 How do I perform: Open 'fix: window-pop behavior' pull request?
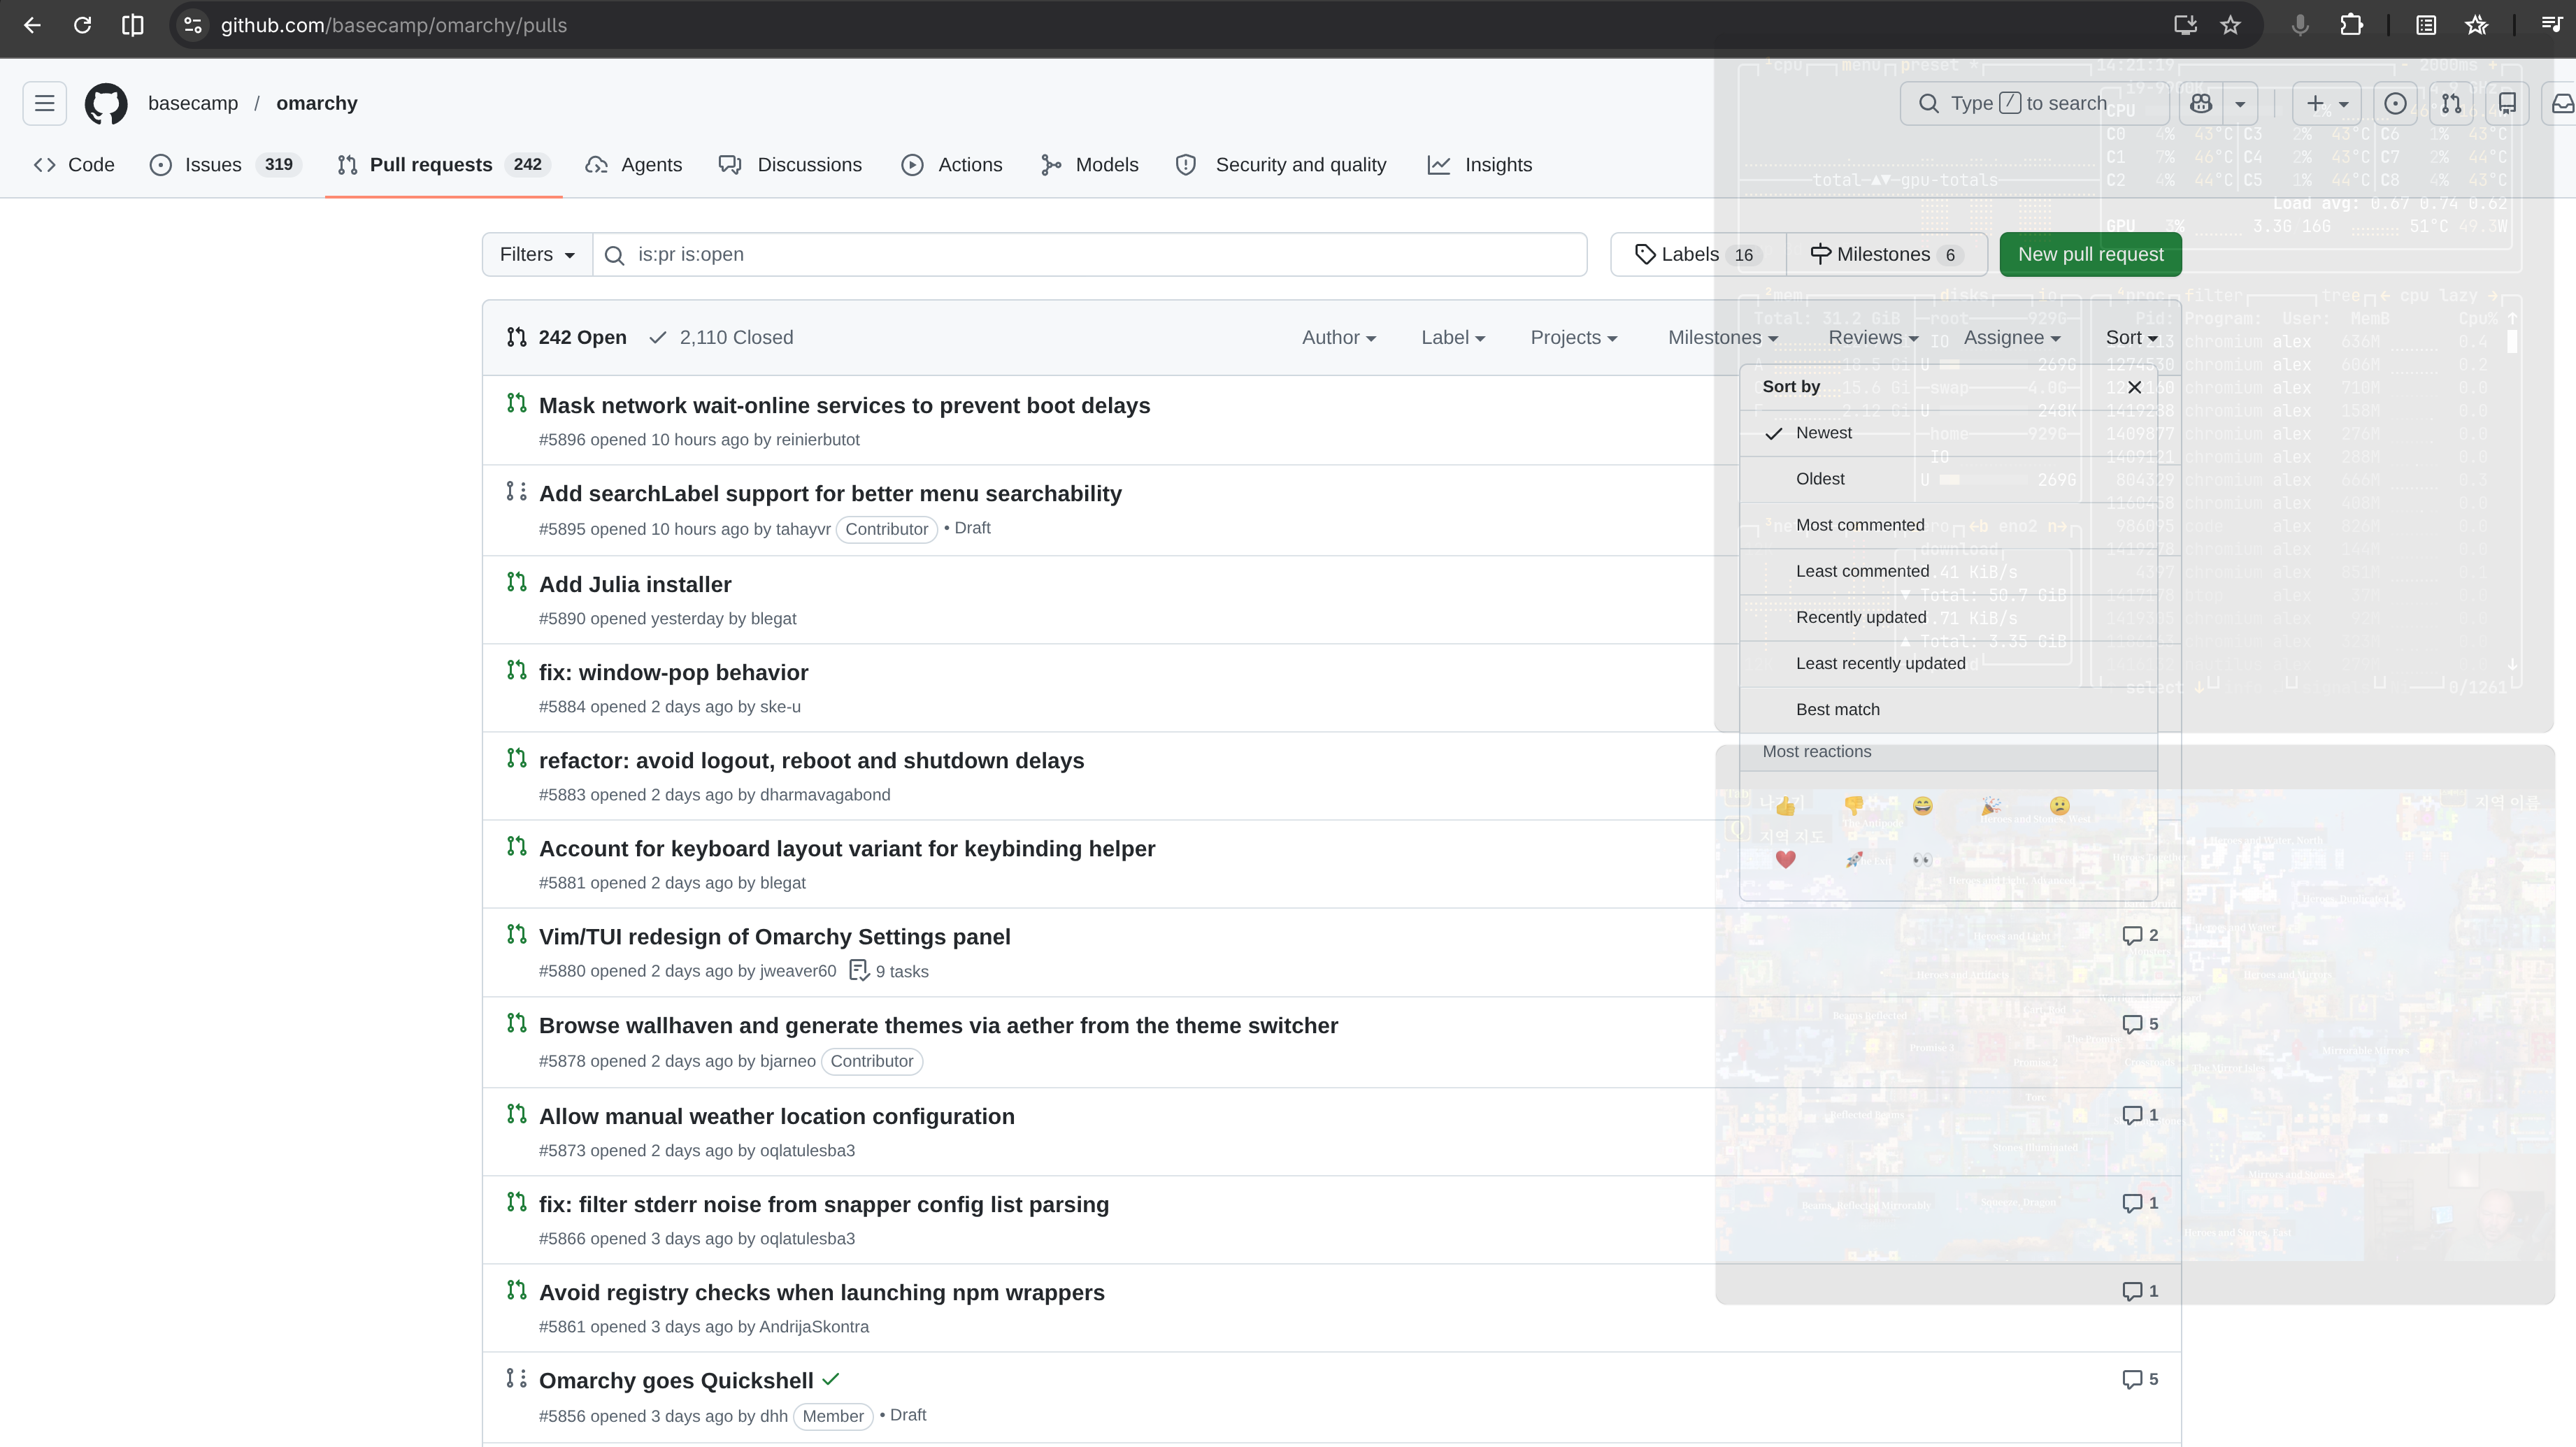tap(673, 672)
